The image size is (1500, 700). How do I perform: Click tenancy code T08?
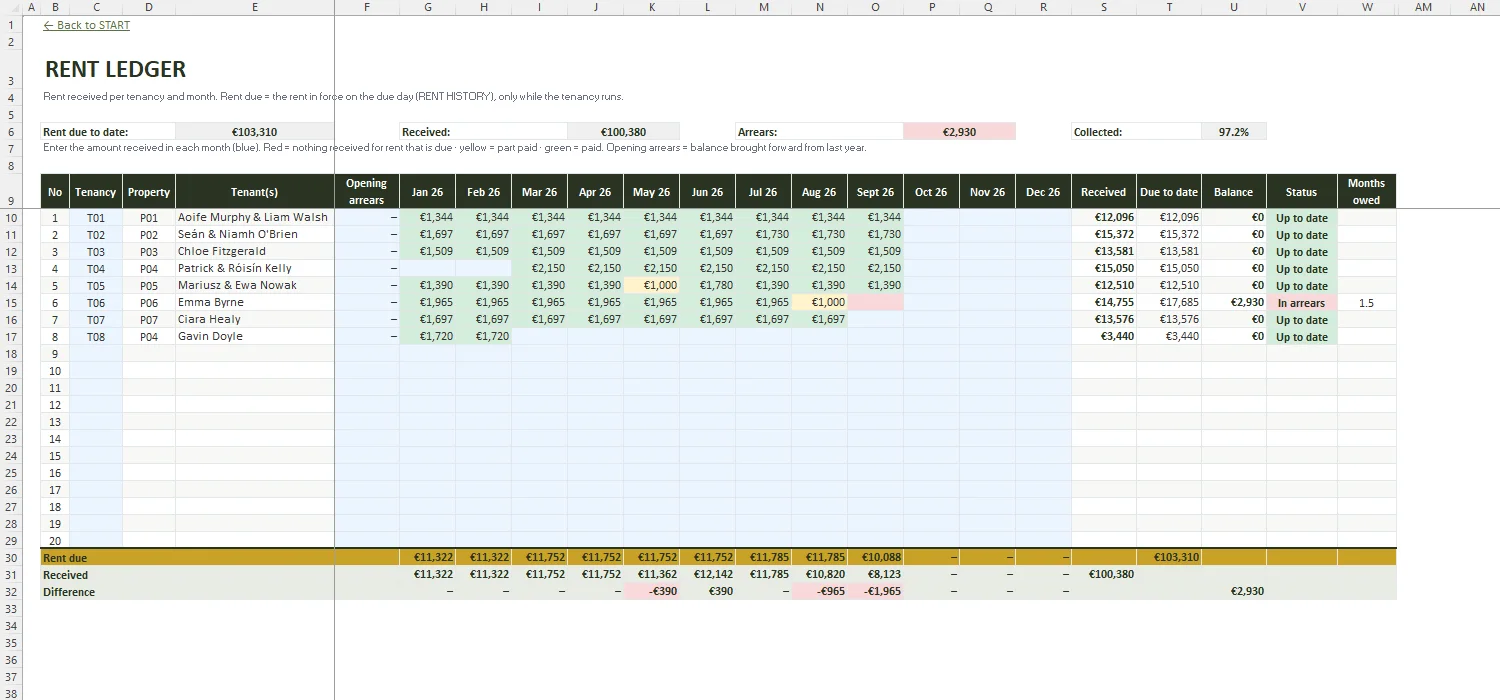pos(96,336)
